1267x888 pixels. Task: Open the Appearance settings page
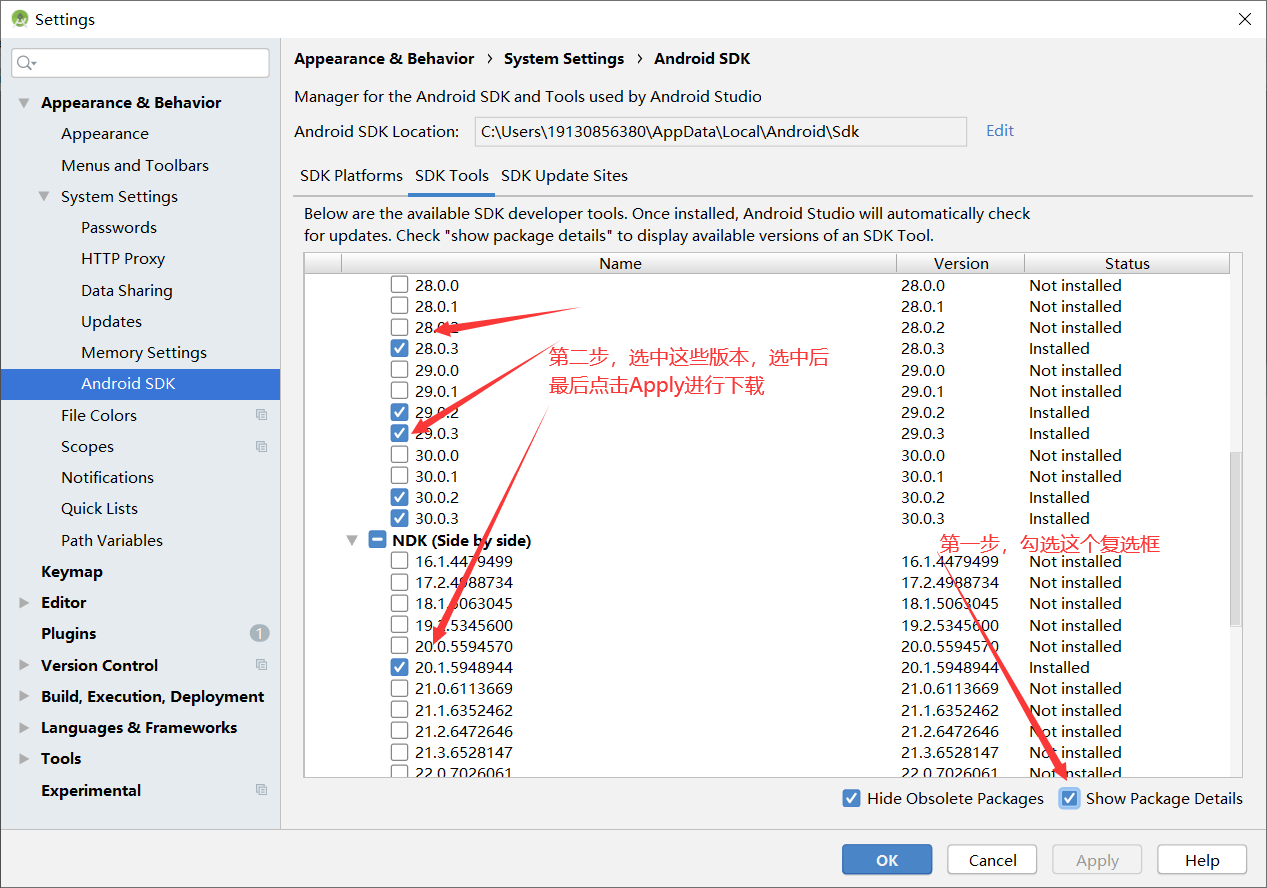click(104, 134)
